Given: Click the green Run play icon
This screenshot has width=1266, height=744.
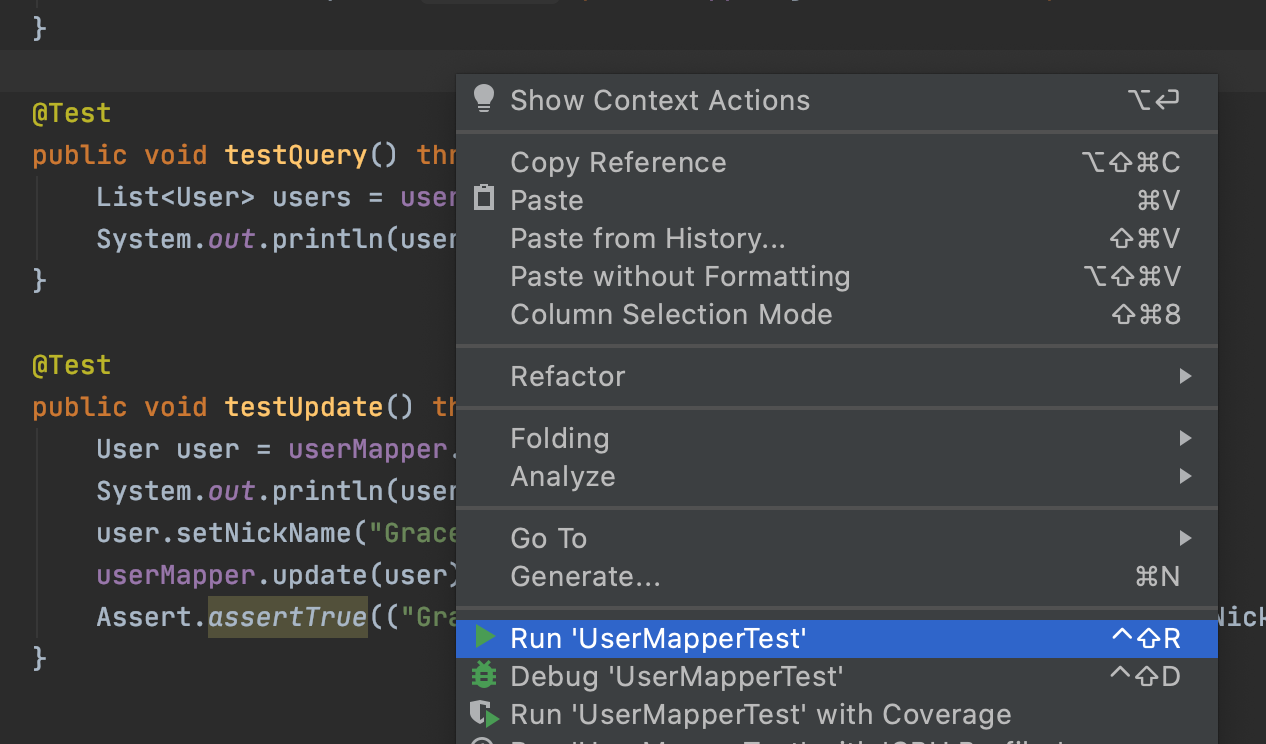Looking at the screenshot, I should coord(485,637).
